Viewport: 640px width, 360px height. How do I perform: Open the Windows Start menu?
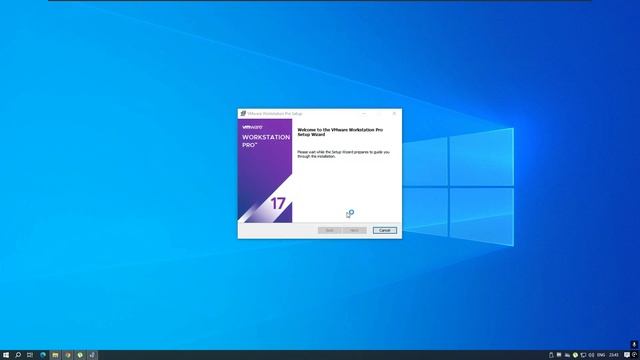(x=6, y=355)
